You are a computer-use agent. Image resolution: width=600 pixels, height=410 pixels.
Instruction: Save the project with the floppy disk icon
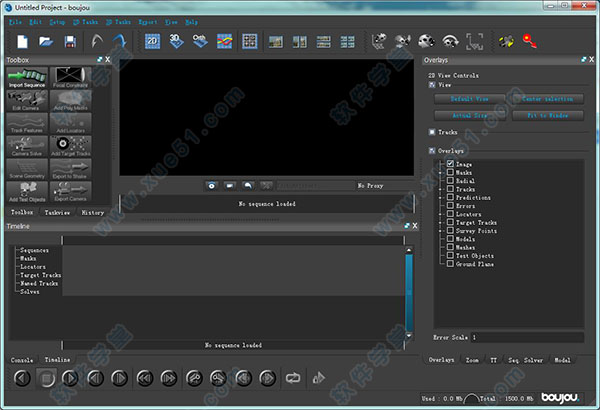coord(70,41)
